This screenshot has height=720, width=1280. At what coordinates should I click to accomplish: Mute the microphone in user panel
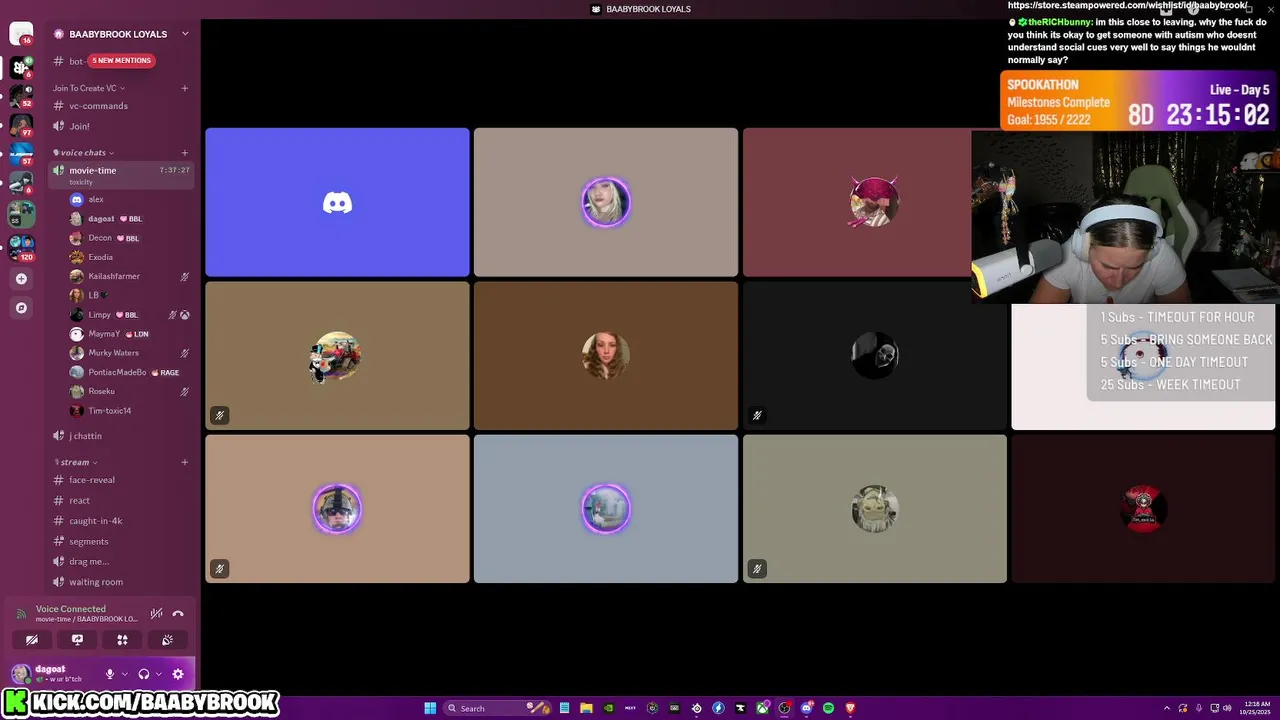(x=110, y=674)
